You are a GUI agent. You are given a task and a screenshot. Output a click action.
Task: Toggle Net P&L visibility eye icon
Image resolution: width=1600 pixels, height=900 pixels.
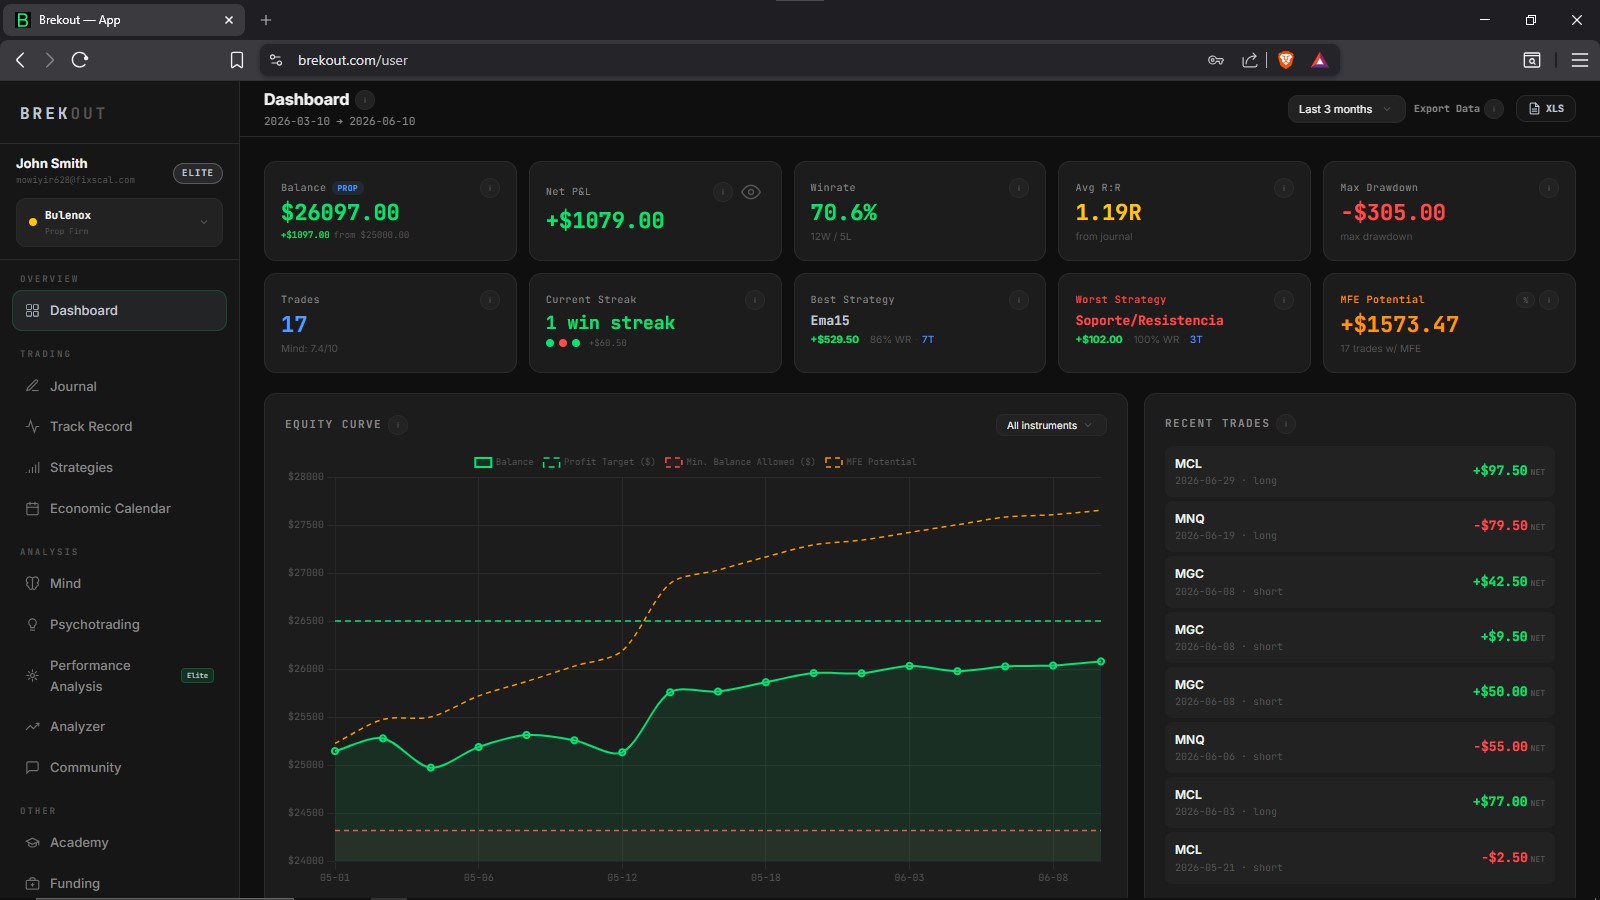[751, 192]
